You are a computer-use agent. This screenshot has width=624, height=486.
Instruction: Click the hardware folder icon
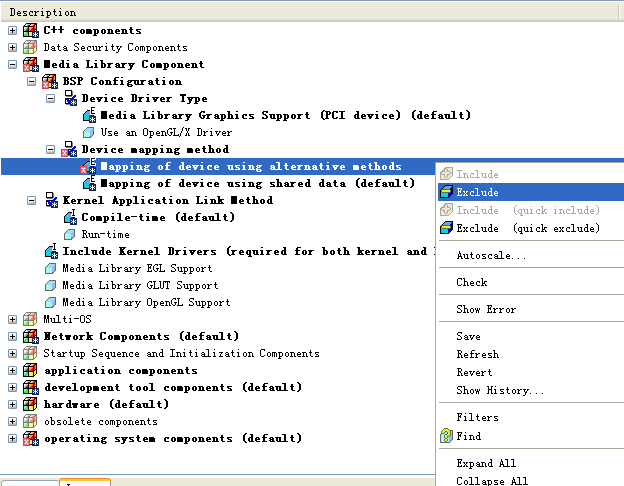31,404
